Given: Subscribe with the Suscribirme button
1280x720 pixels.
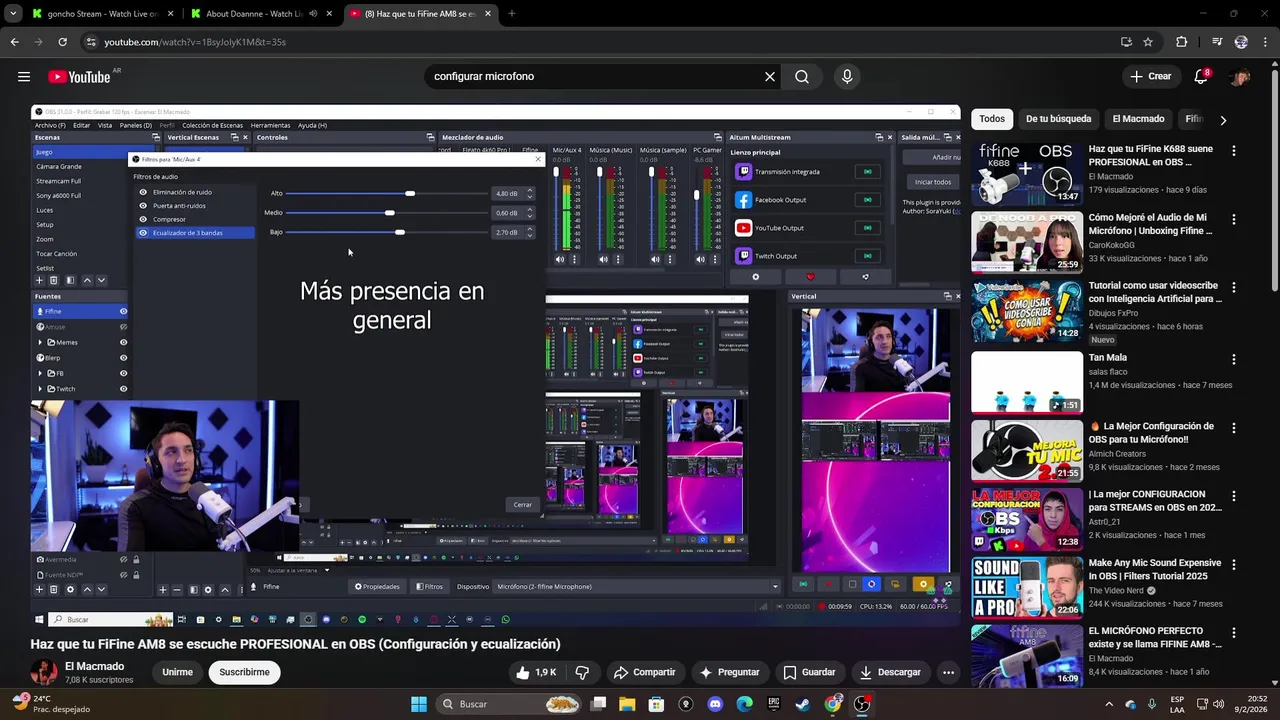Looking at the screenshot, I should click(244, 672).
